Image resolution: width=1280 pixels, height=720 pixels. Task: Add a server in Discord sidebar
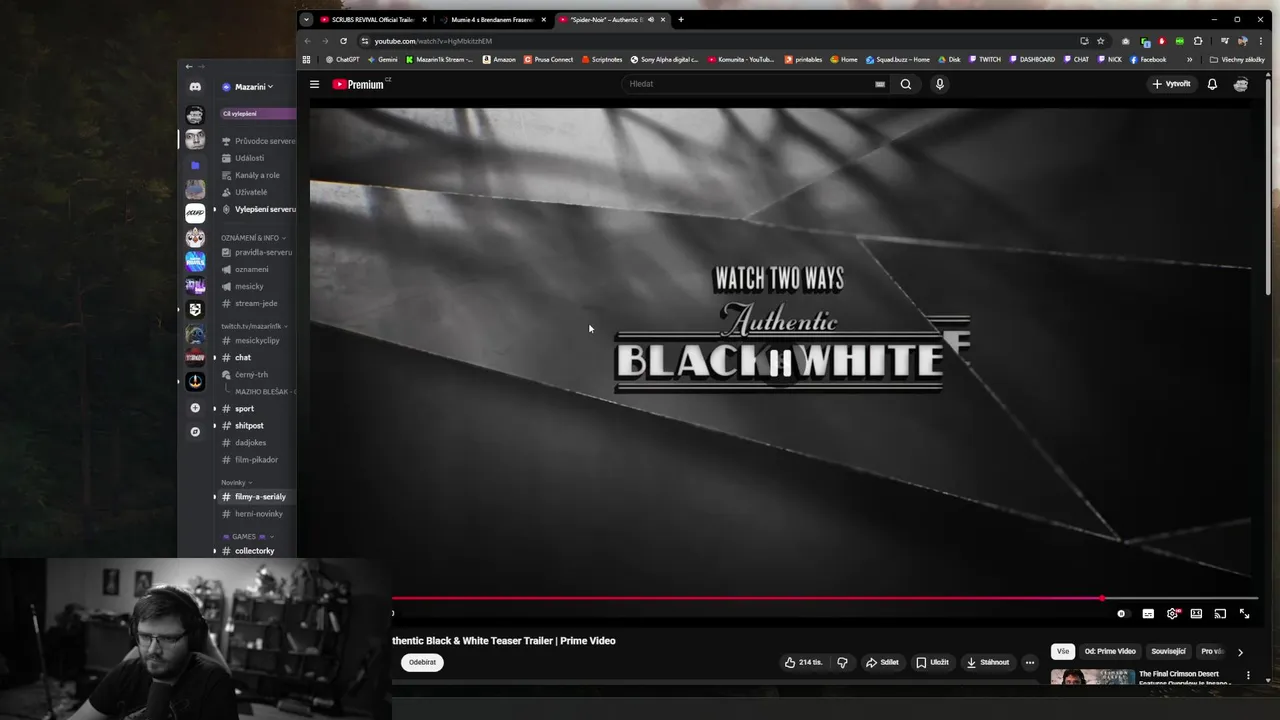(195, 408)
